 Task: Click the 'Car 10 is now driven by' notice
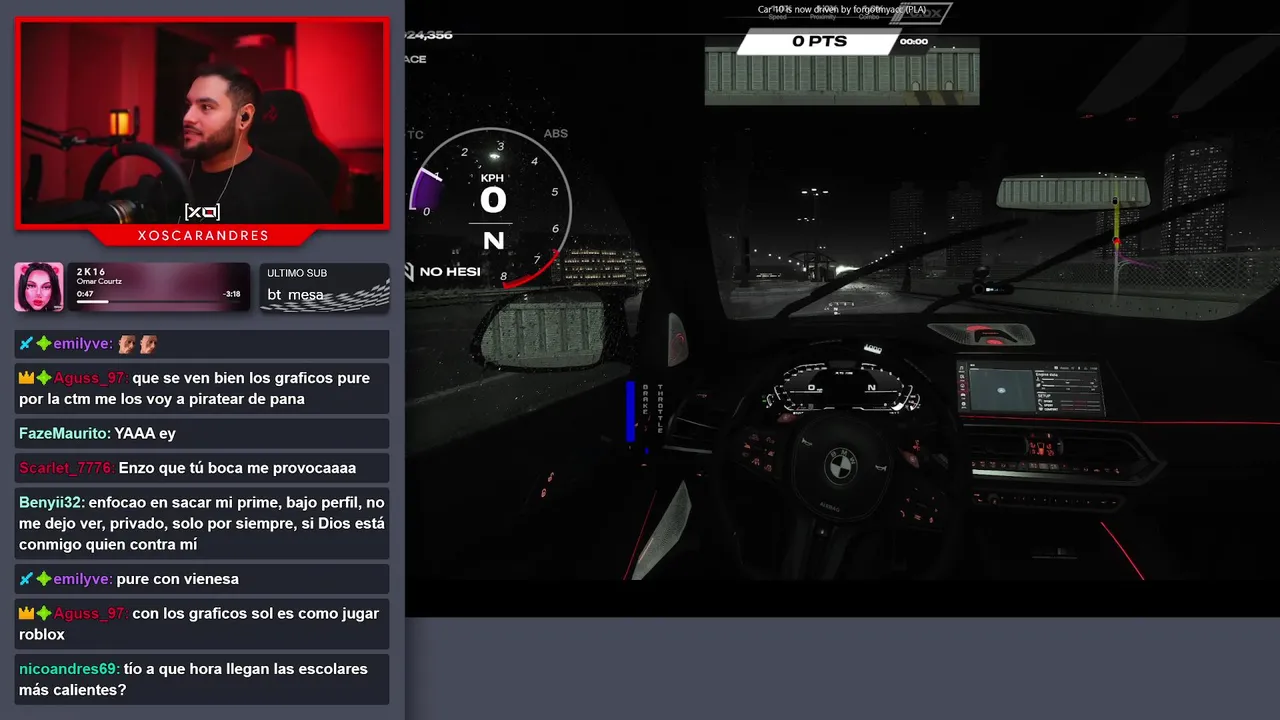842,9
